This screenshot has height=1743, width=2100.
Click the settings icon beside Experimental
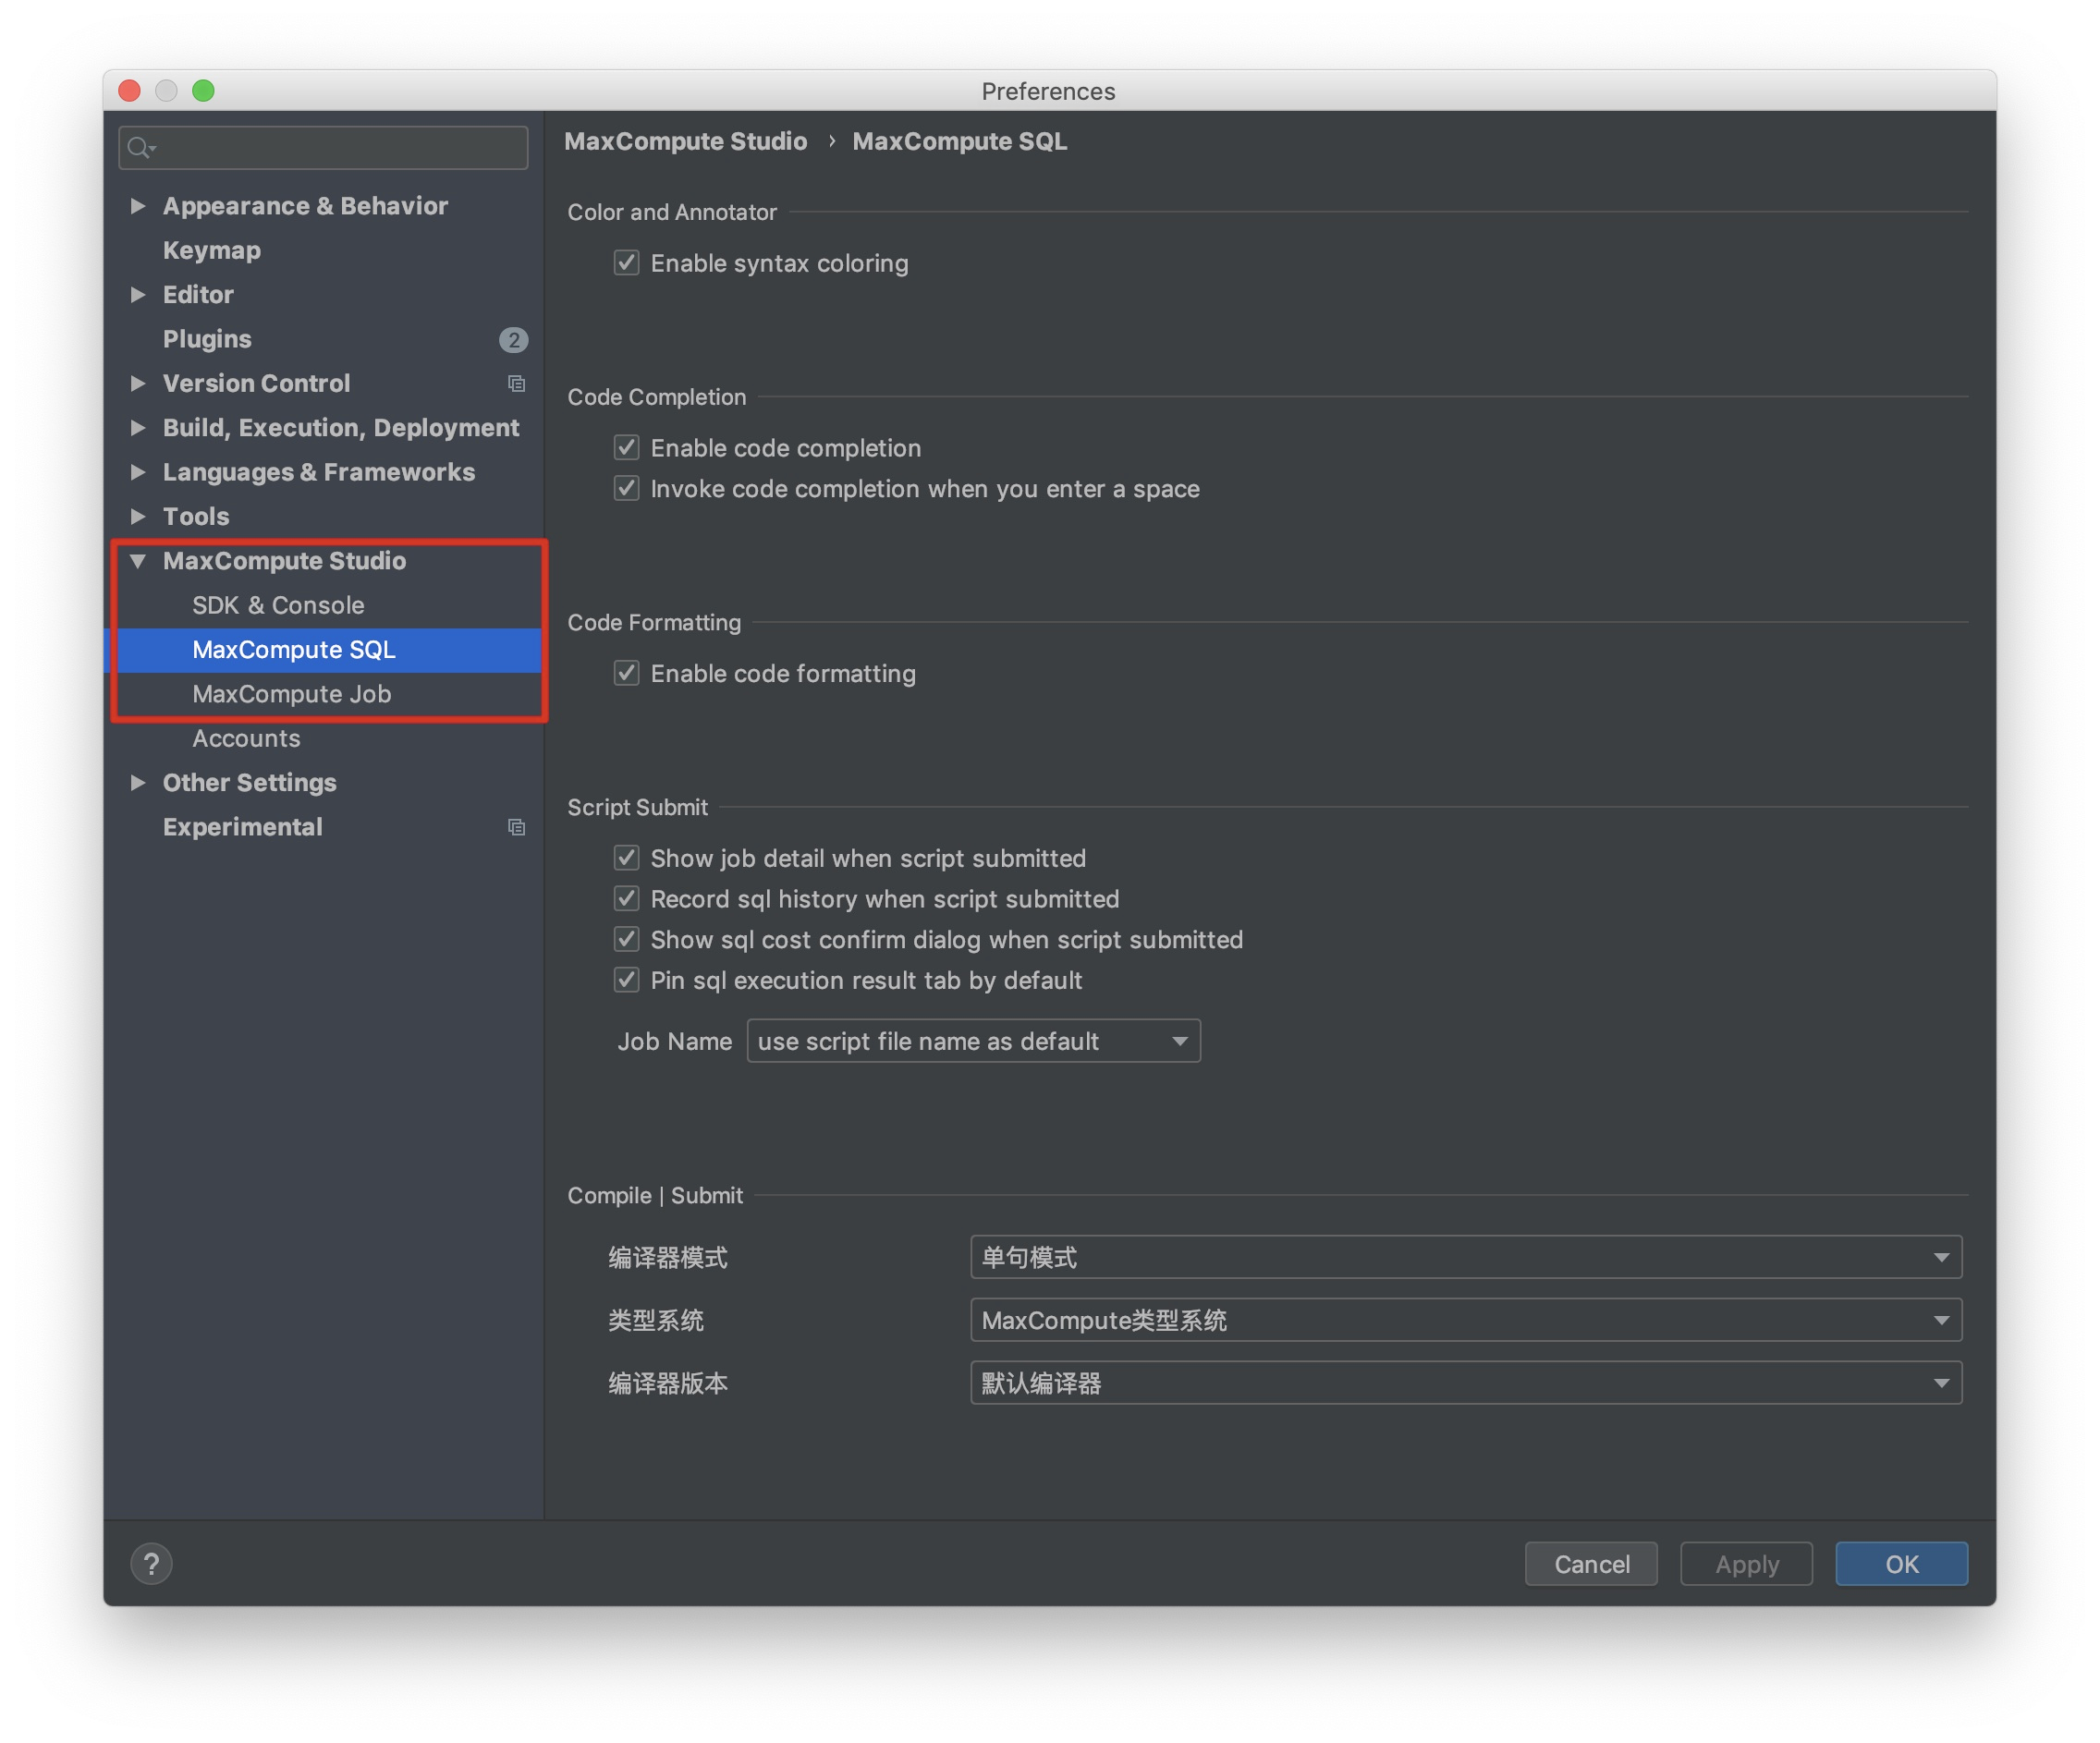pyautogui.click(x=516, y=827)
